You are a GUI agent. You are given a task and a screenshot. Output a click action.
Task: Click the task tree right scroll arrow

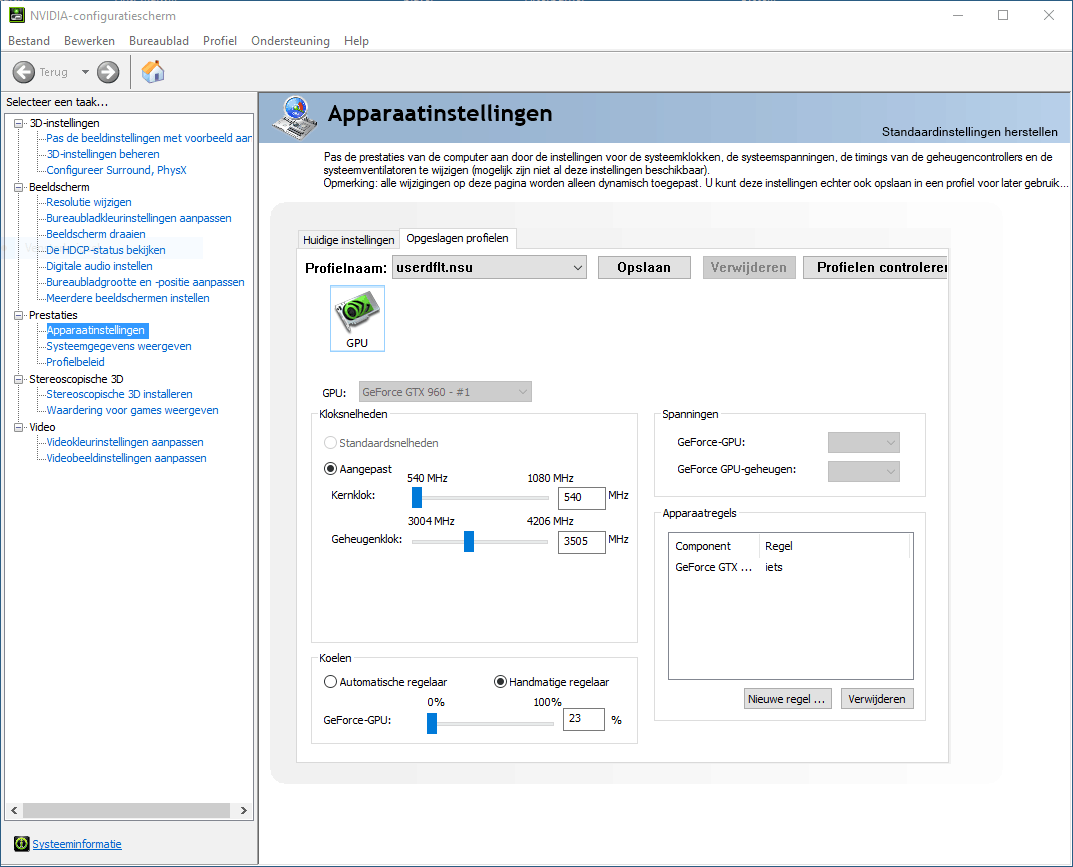(x=244, y=810)
